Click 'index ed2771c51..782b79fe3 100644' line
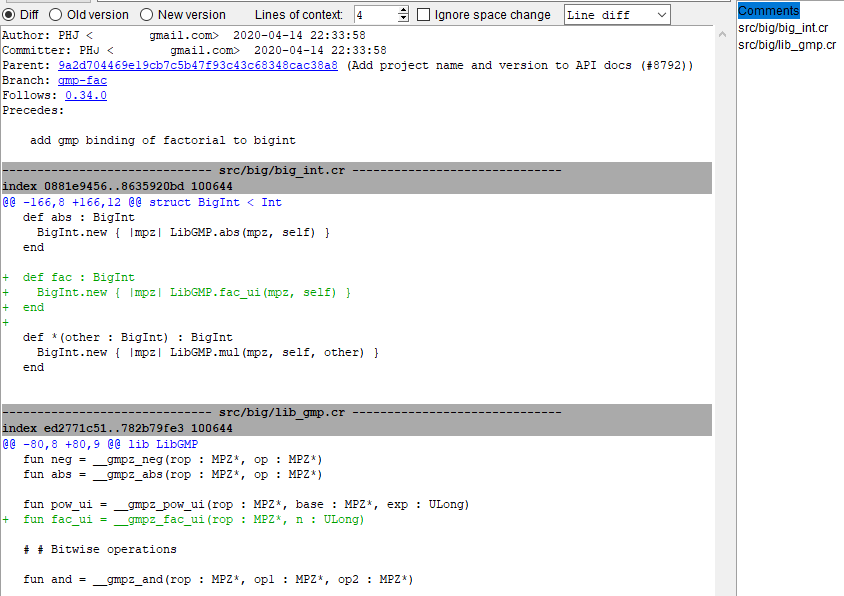The image size is (844, 596). pos(117,429)
